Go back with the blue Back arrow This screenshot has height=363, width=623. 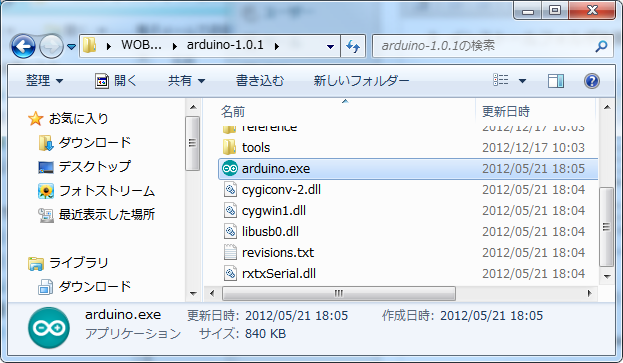point(23,46)
